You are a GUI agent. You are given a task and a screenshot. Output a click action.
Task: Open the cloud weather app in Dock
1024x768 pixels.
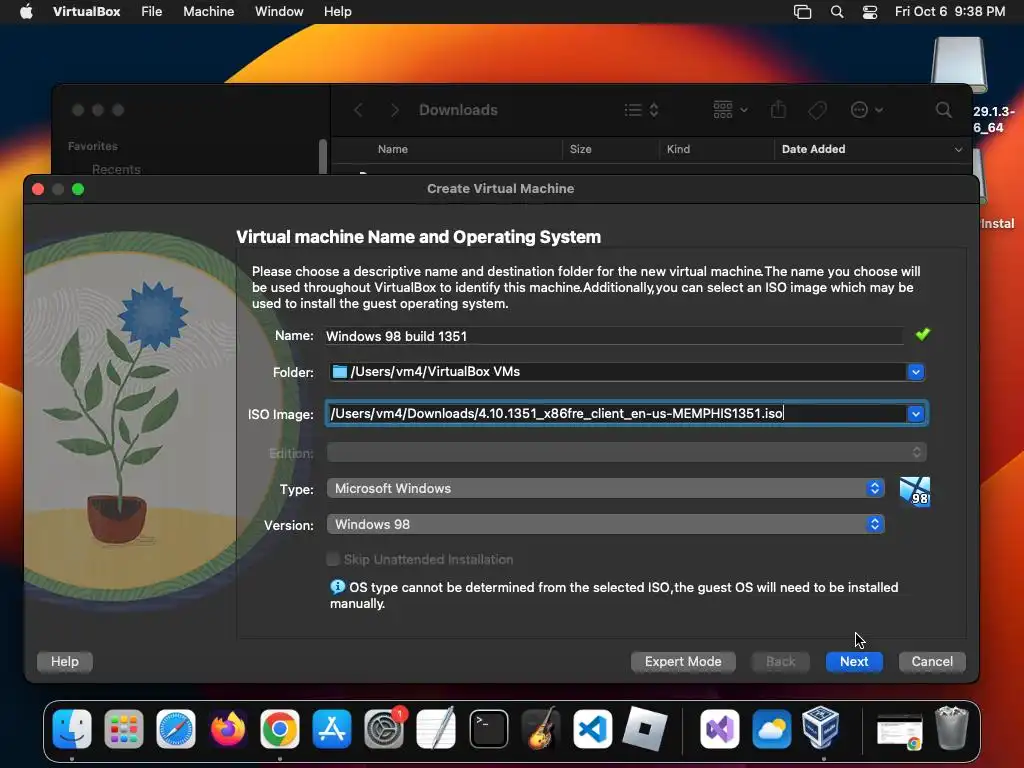coord(771,729)
